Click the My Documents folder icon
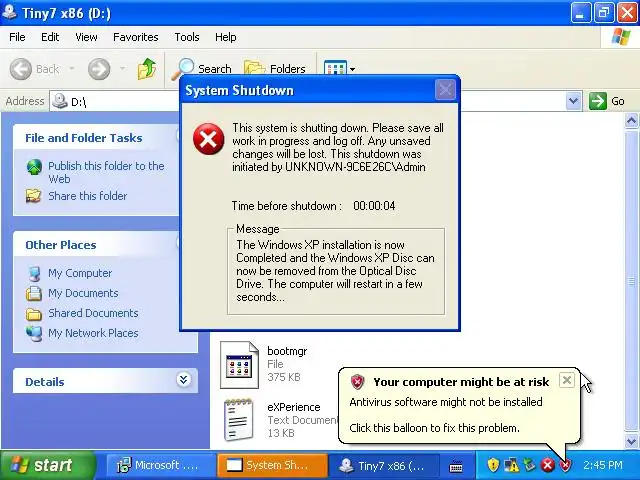Screen dimensions: 640x480 click(x=34, y=293)
